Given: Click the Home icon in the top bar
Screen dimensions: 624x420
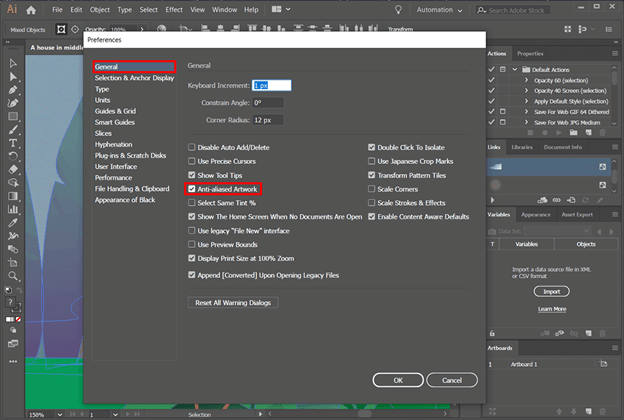Looking at the screenshot, I should (31, 10).
